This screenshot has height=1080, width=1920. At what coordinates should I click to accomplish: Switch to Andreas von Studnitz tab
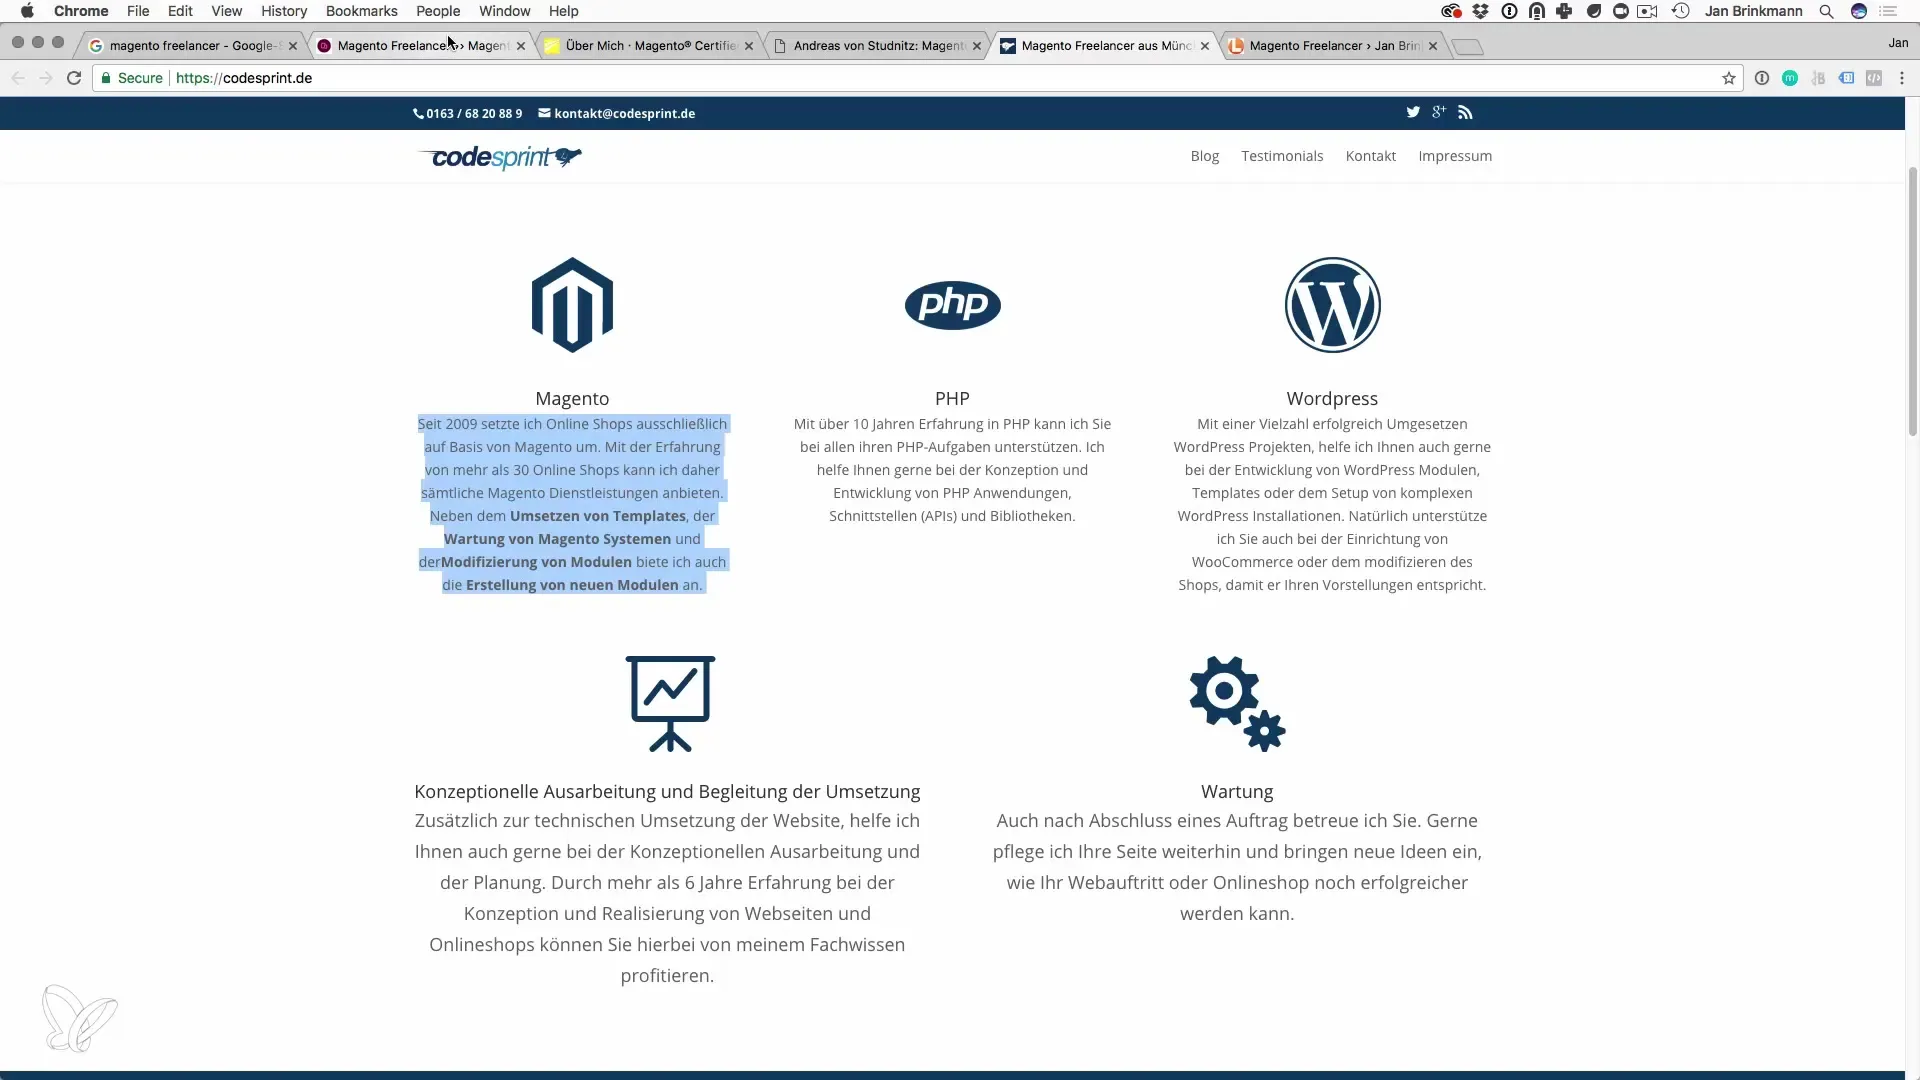point(876,46)
